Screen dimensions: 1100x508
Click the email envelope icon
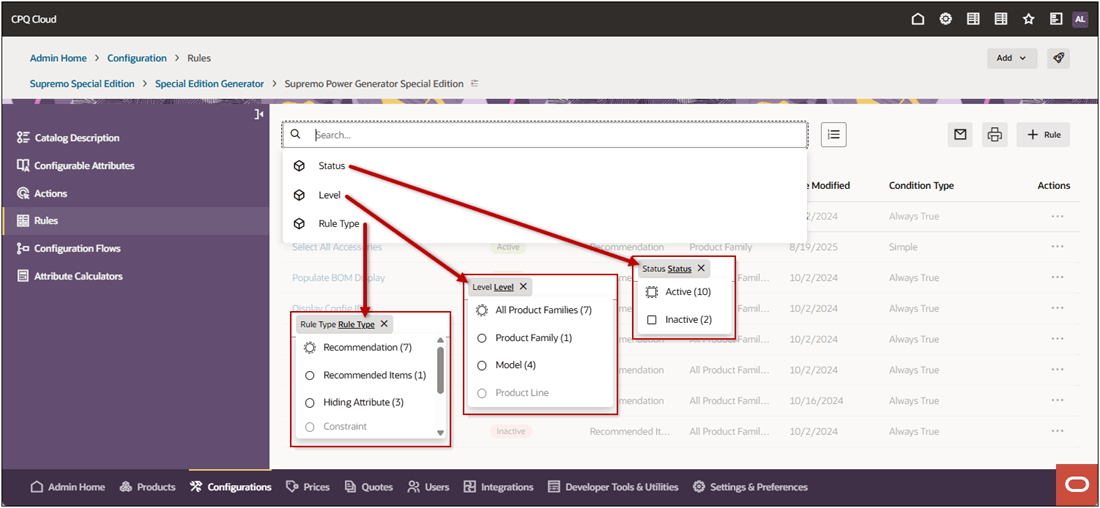click(960, 135)
